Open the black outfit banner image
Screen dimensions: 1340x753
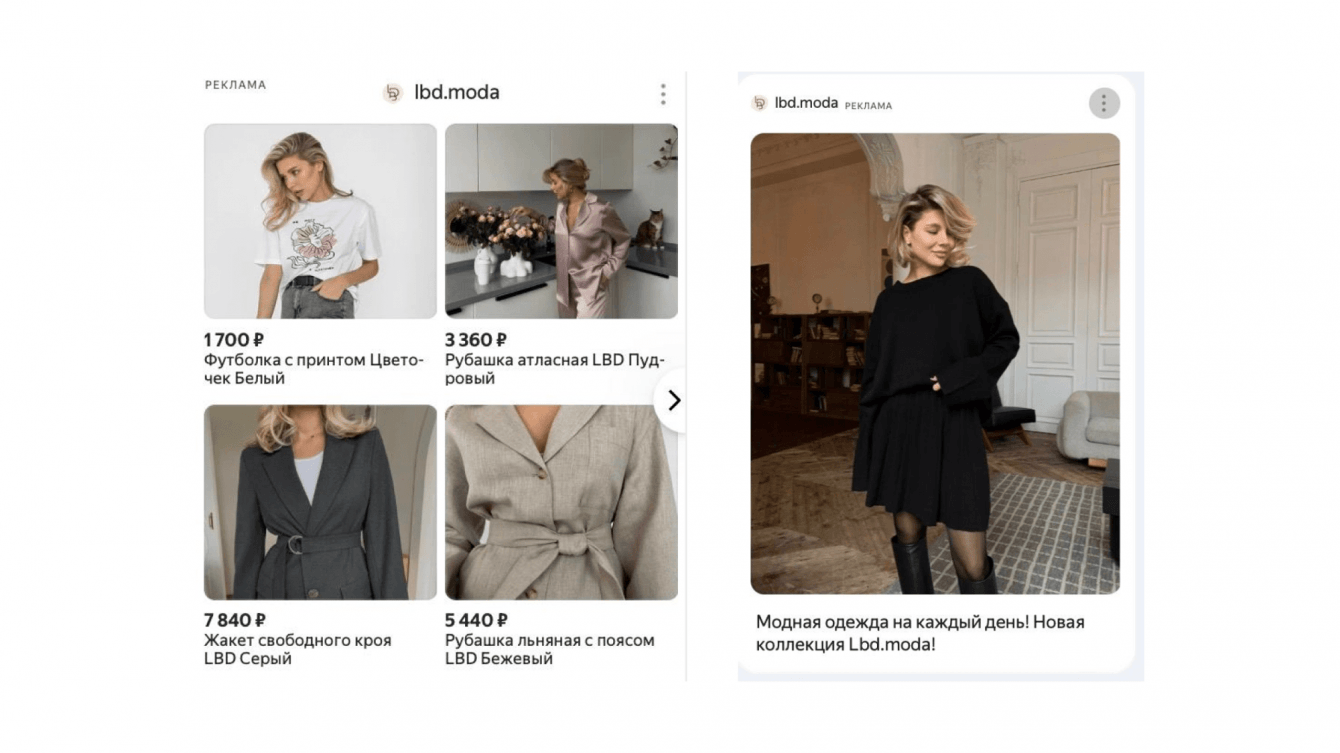[x=935, y=363]
